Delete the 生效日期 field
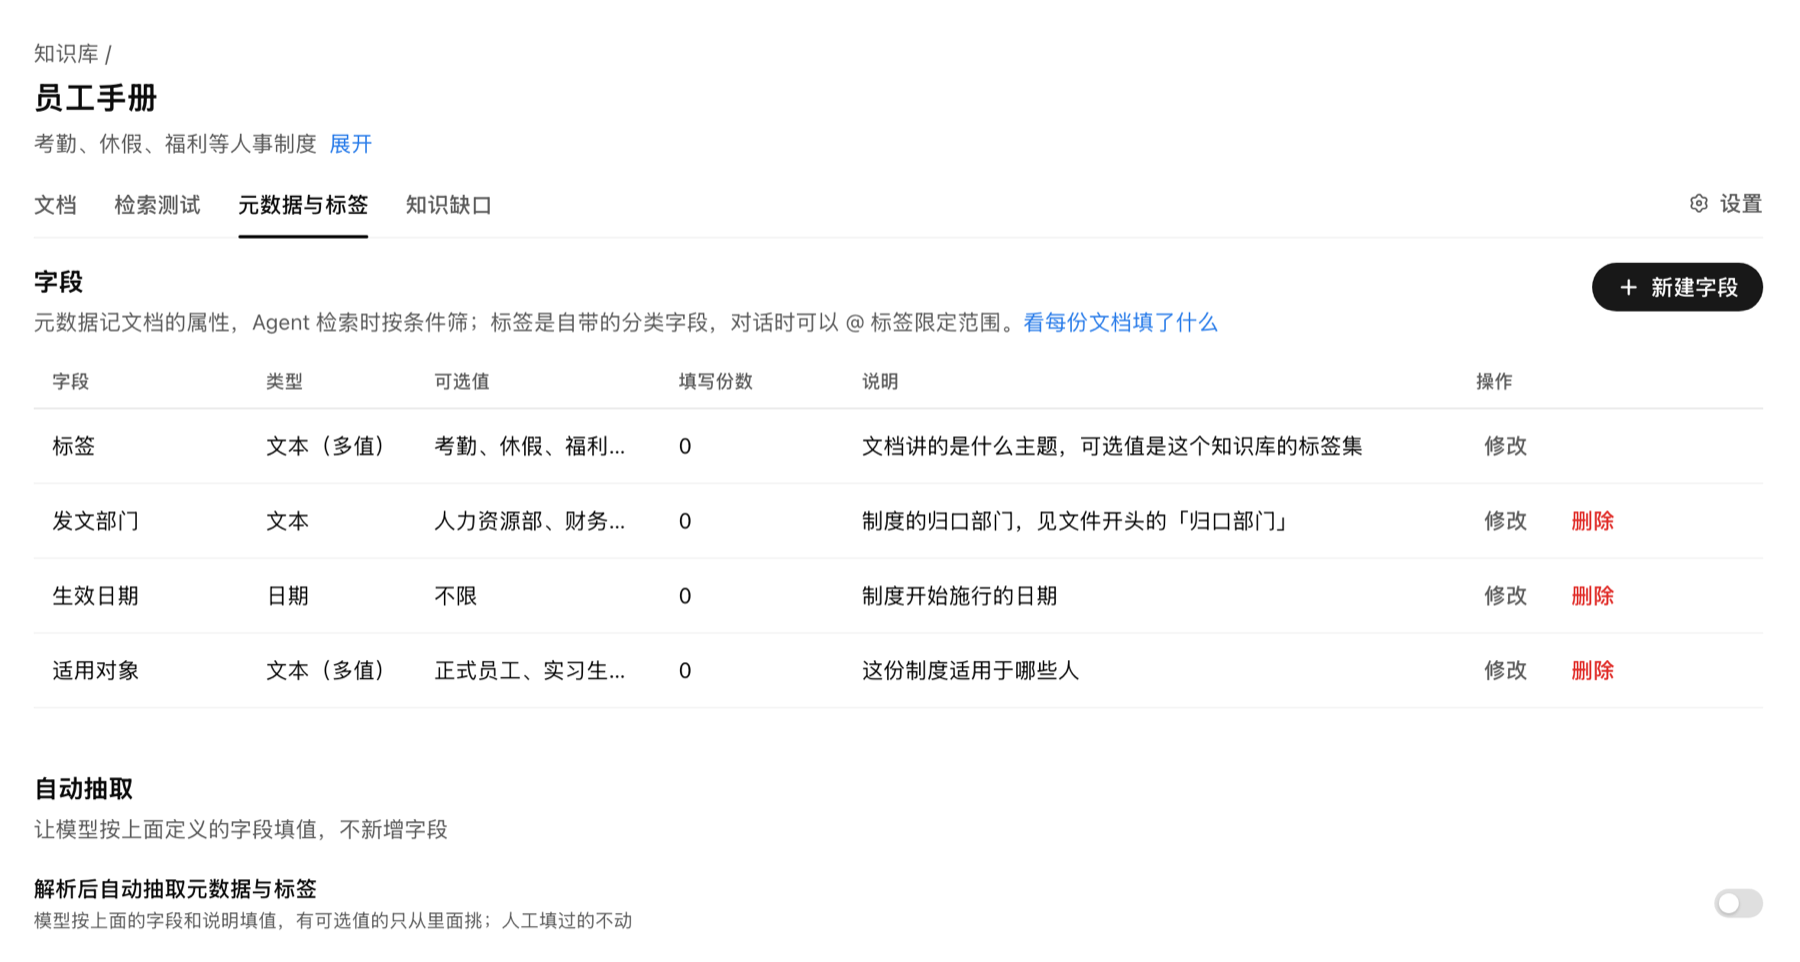Viewport: 1800px width, 962px height. click(1593, 596)
